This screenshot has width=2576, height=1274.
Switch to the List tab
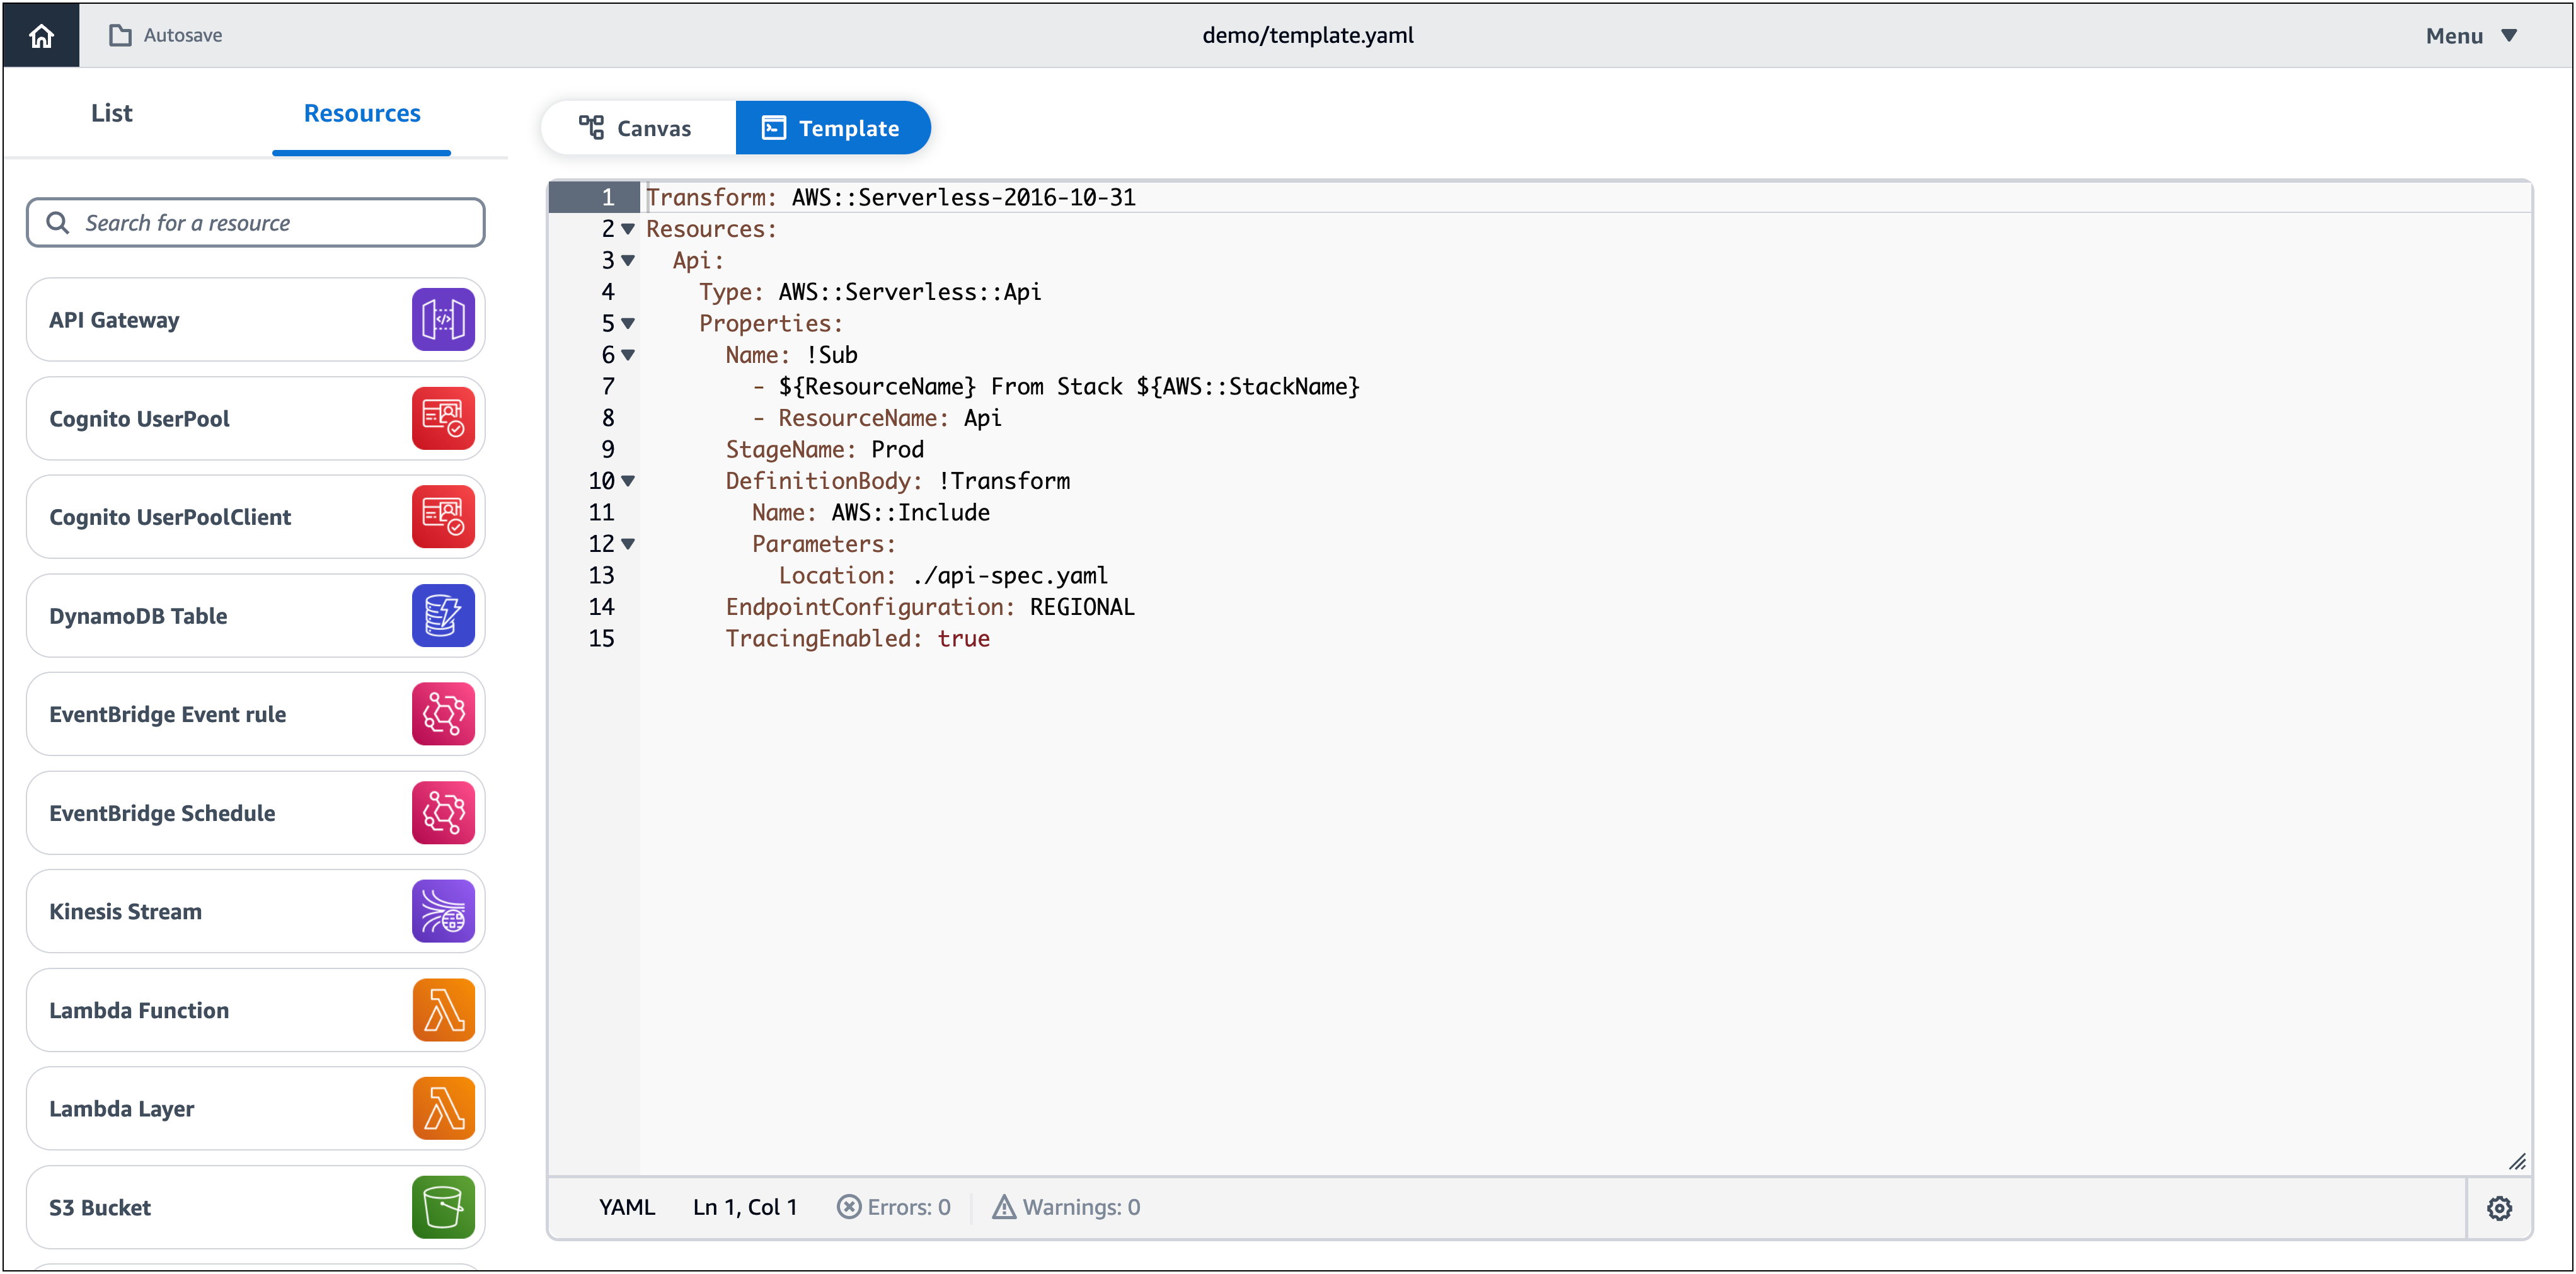[111, 112]
